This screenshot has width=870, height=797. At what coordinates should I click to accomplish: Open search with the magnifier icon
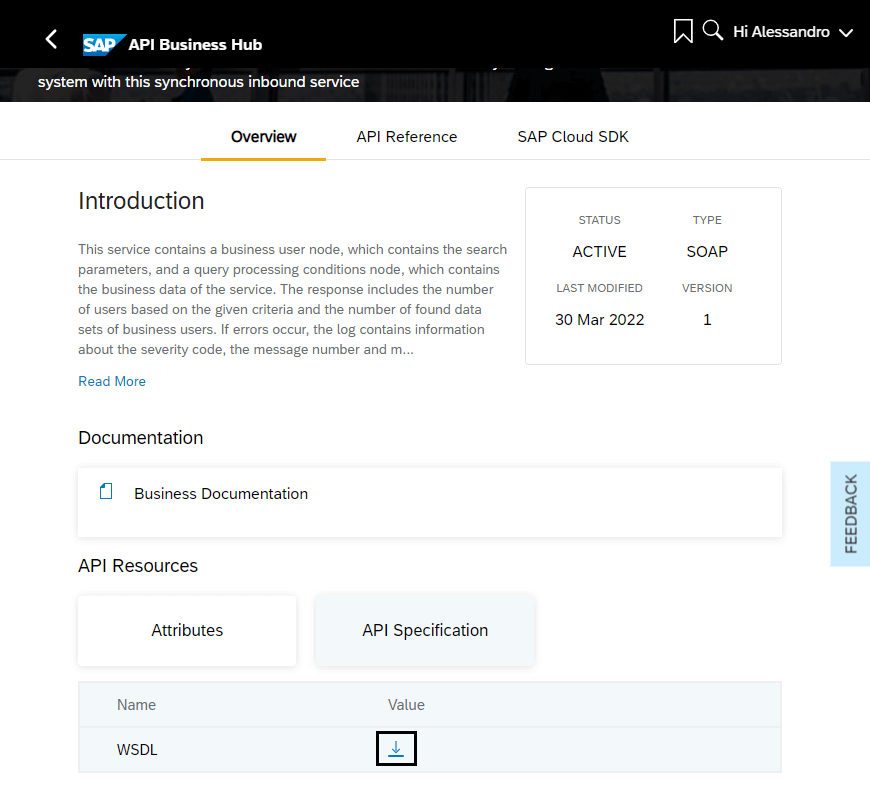point(712,31)
